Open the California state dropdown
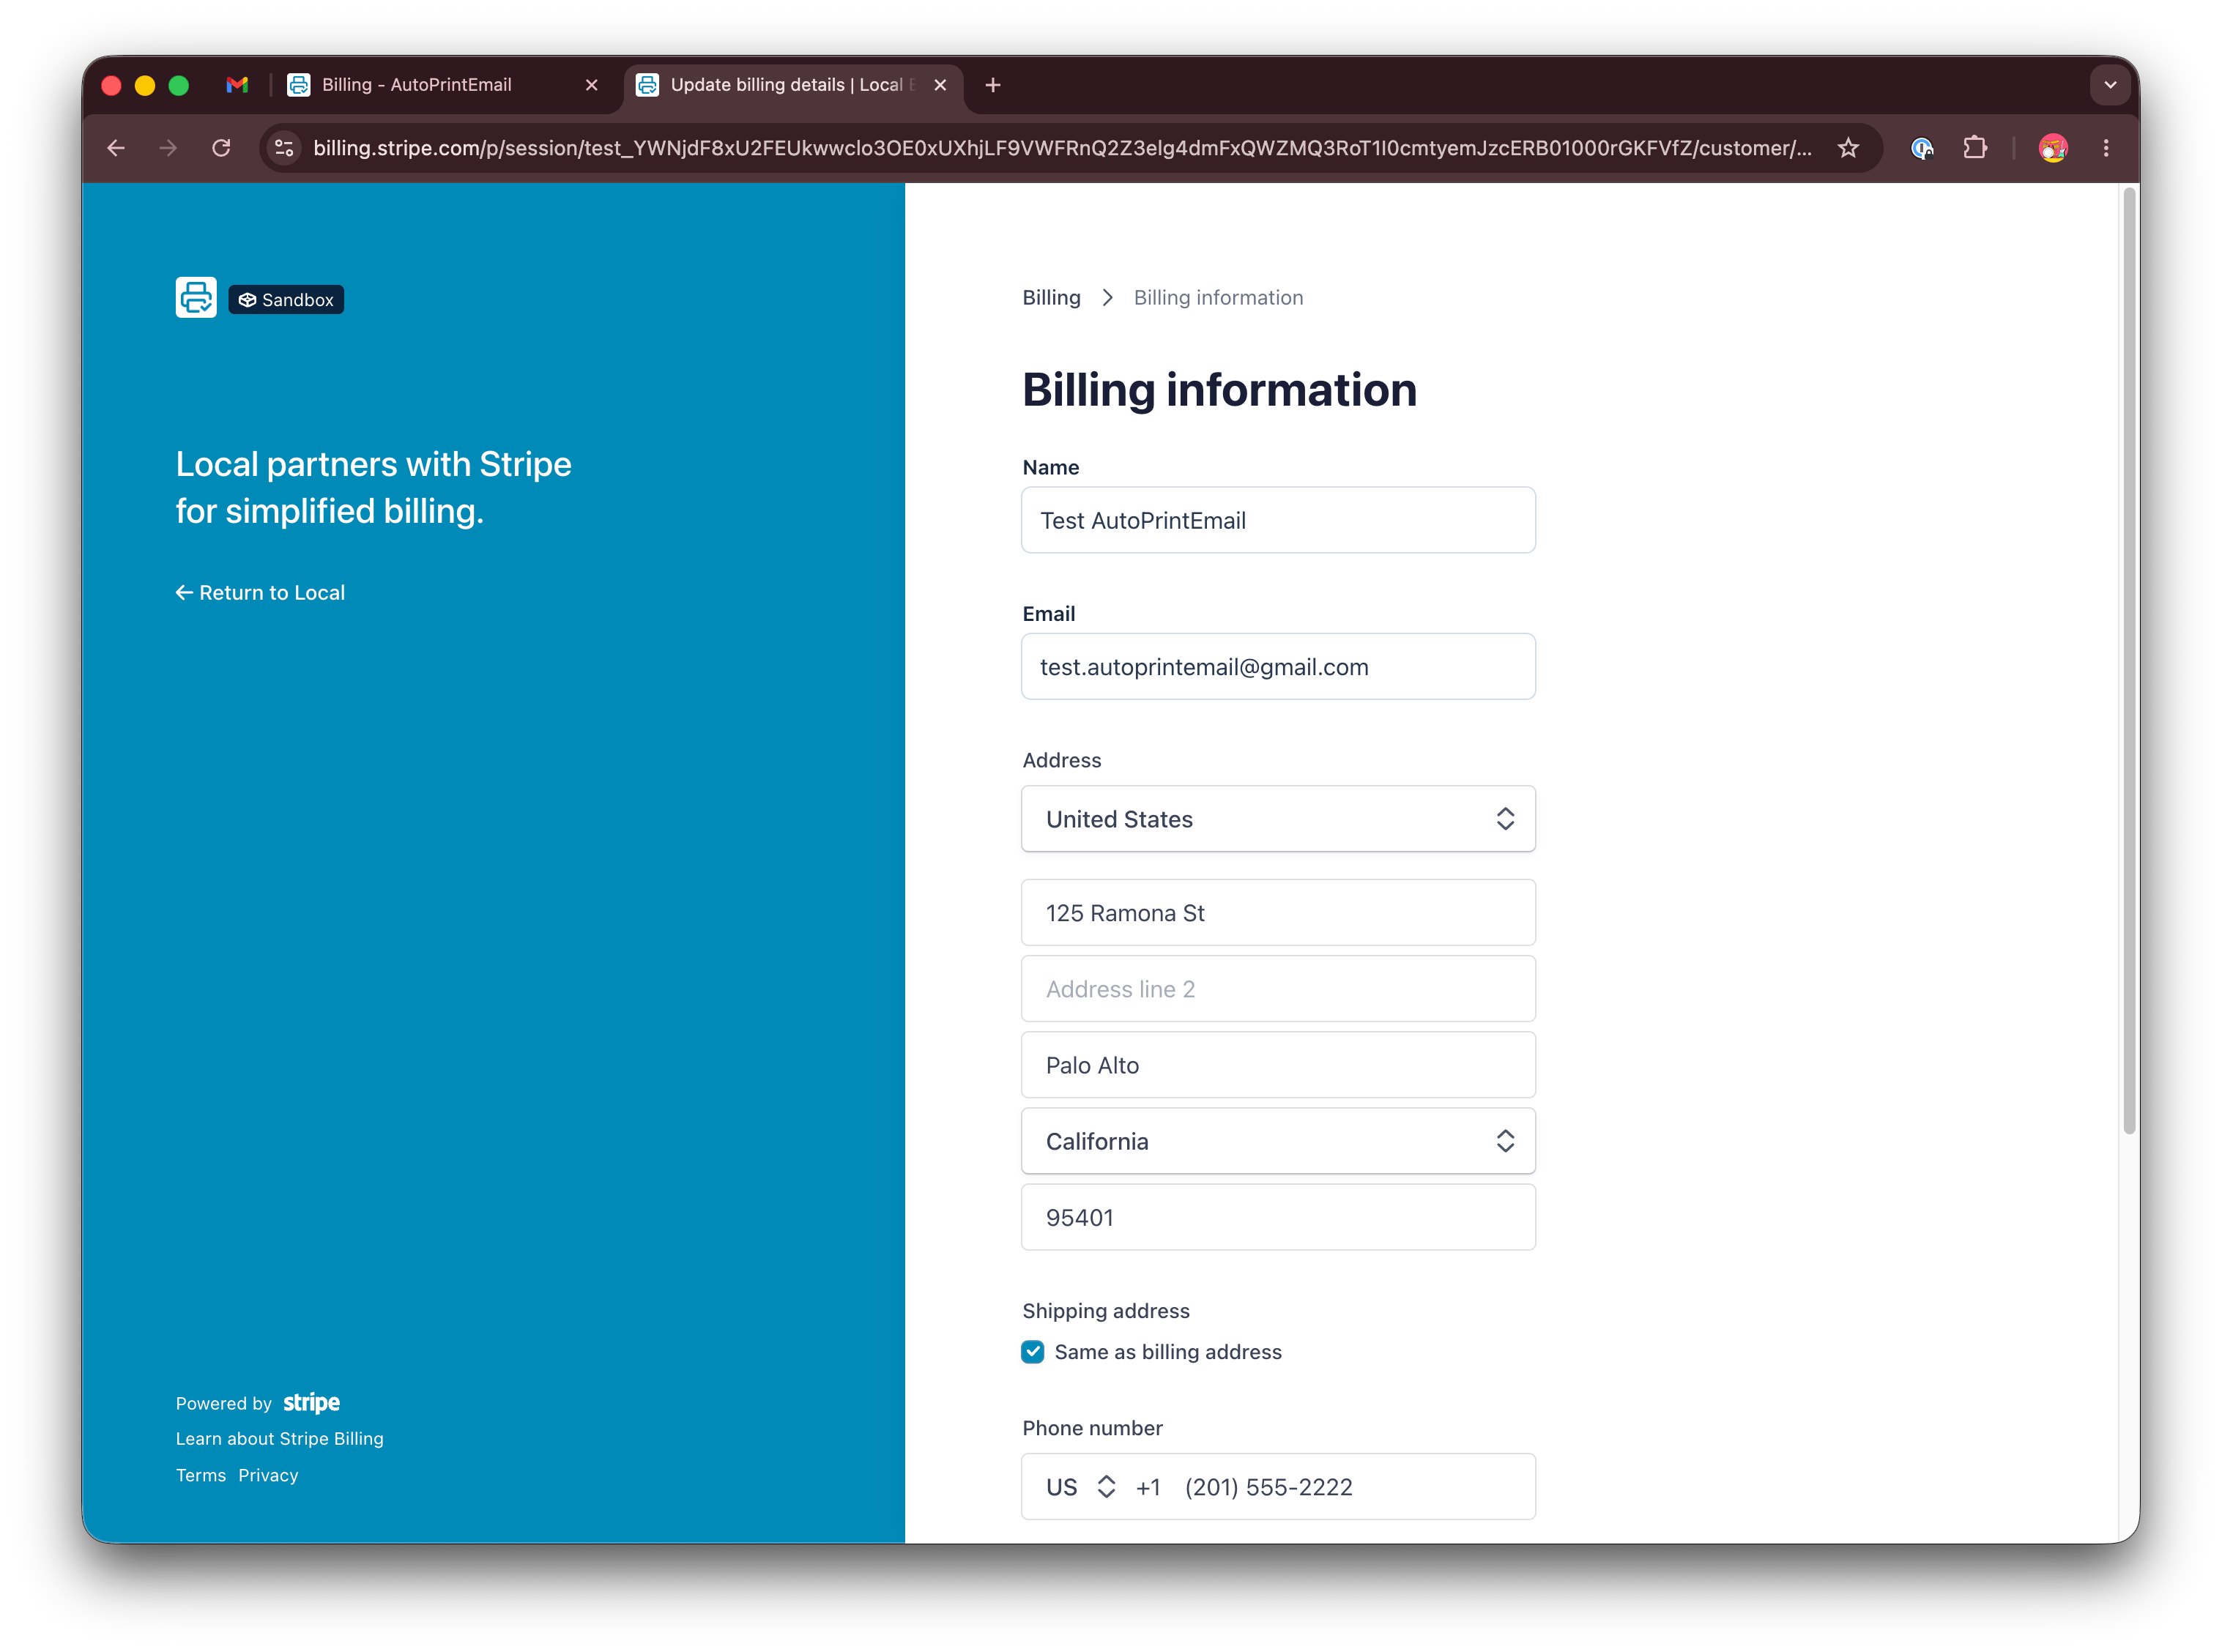The image size is (2222, 1652). click(1278, 1141)
